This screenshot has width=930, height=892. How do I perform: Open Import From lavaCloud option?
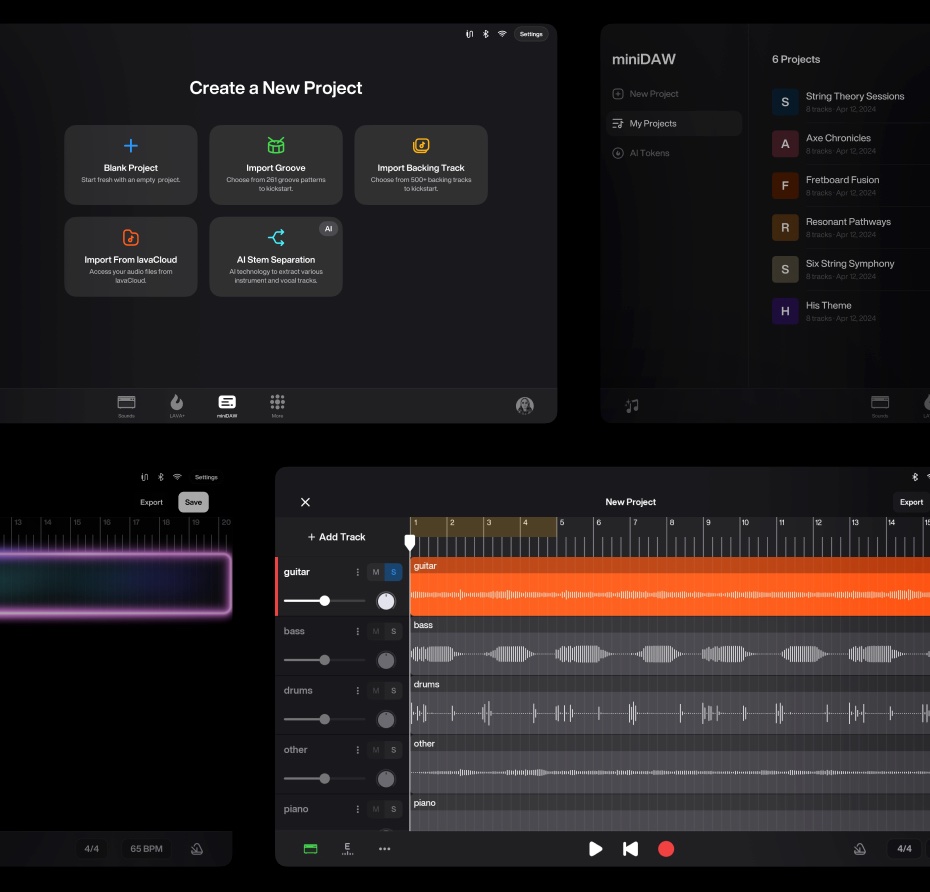[131, 256]
